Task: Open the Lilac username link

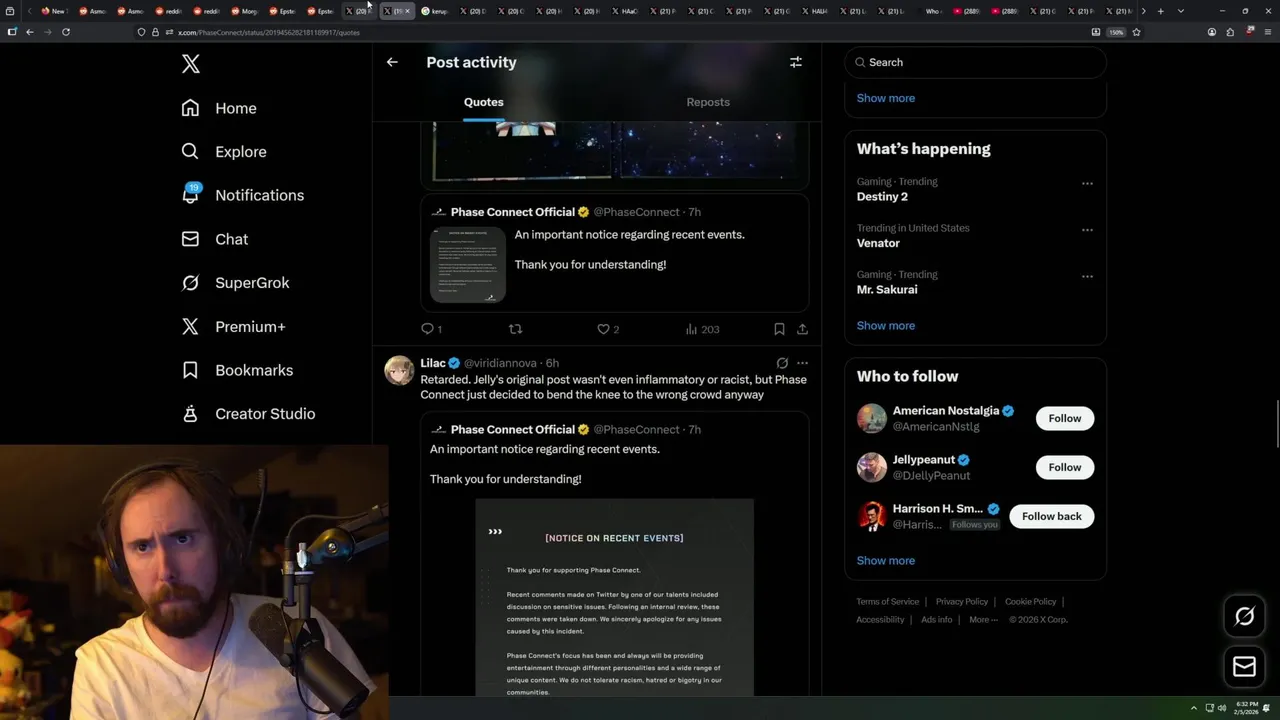Action: click(433, 363)
